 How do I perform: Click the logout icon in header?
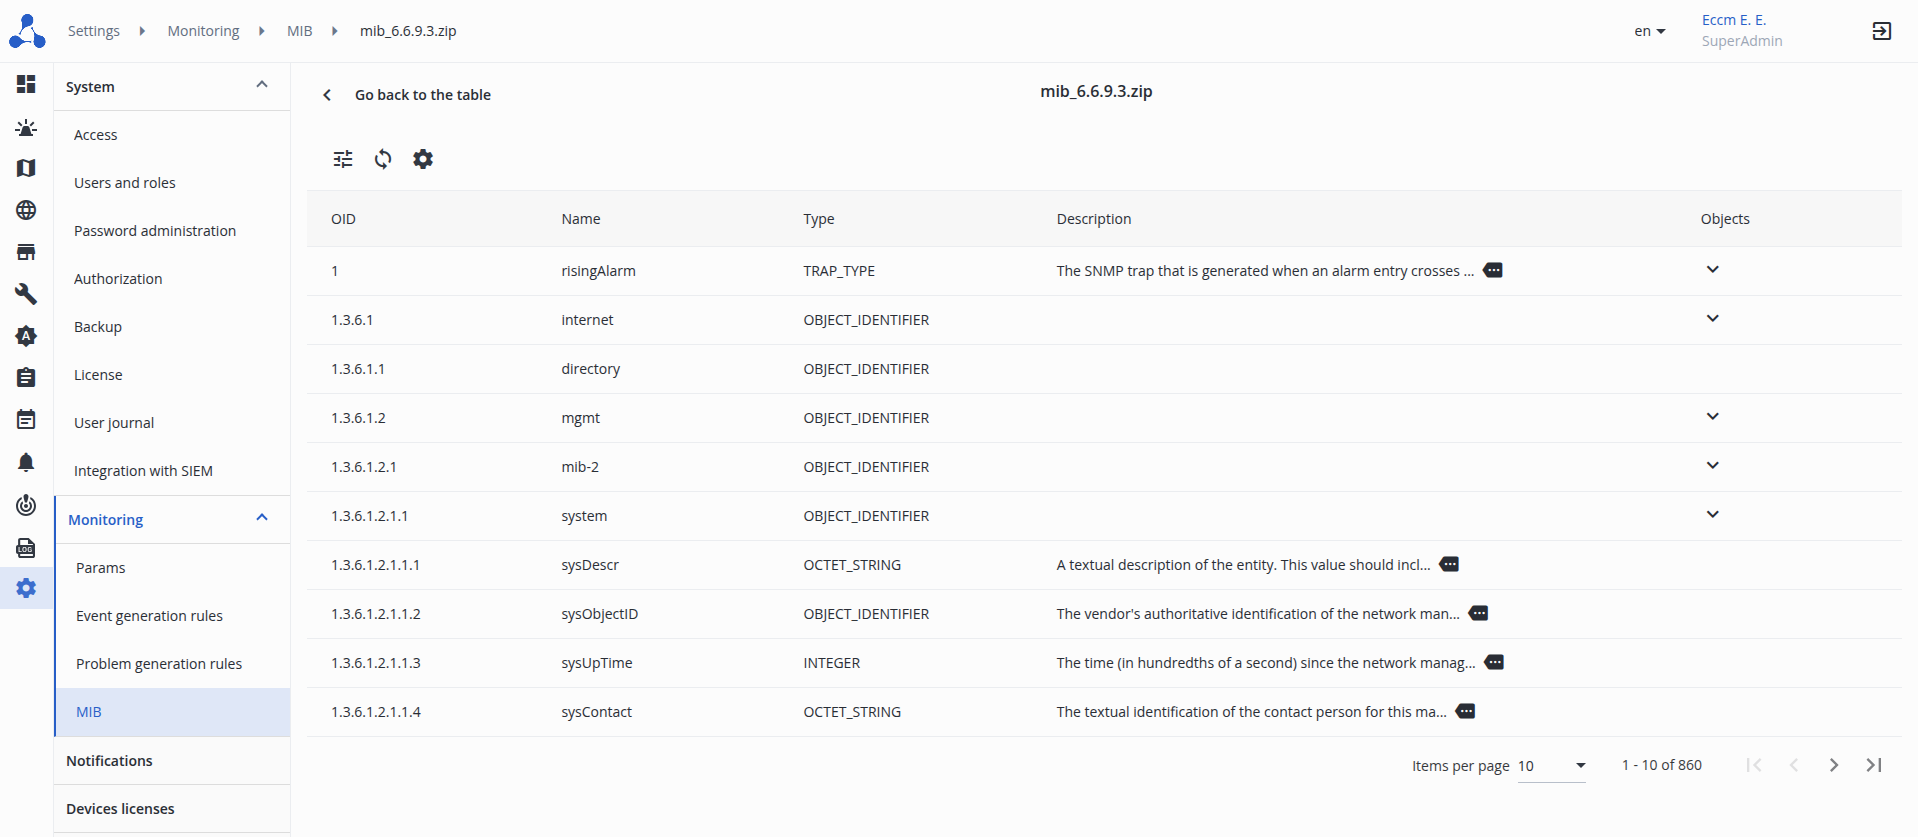(x=1881, y=31)
